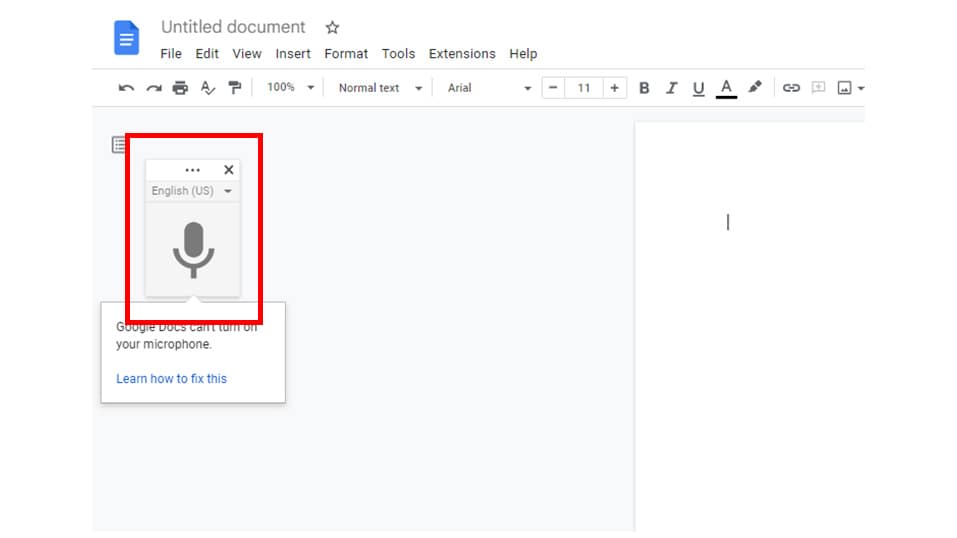
Task: Open the text color picker
Action: [726, 88]
